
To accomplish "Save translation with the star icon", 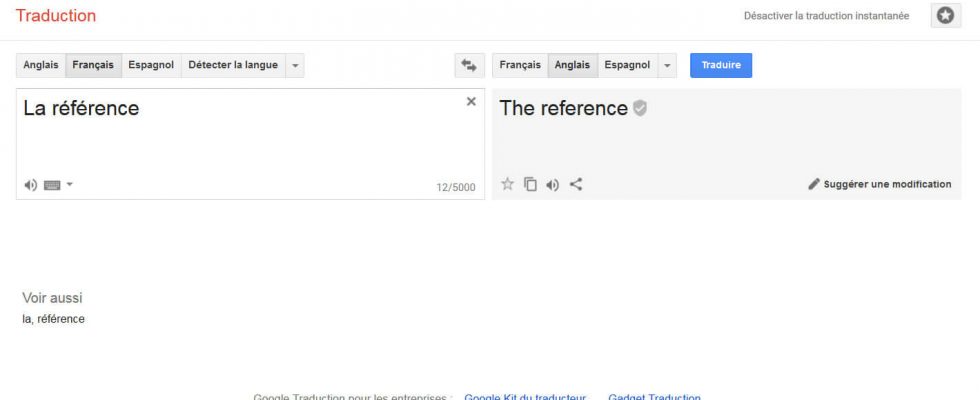I will [507, 184].
